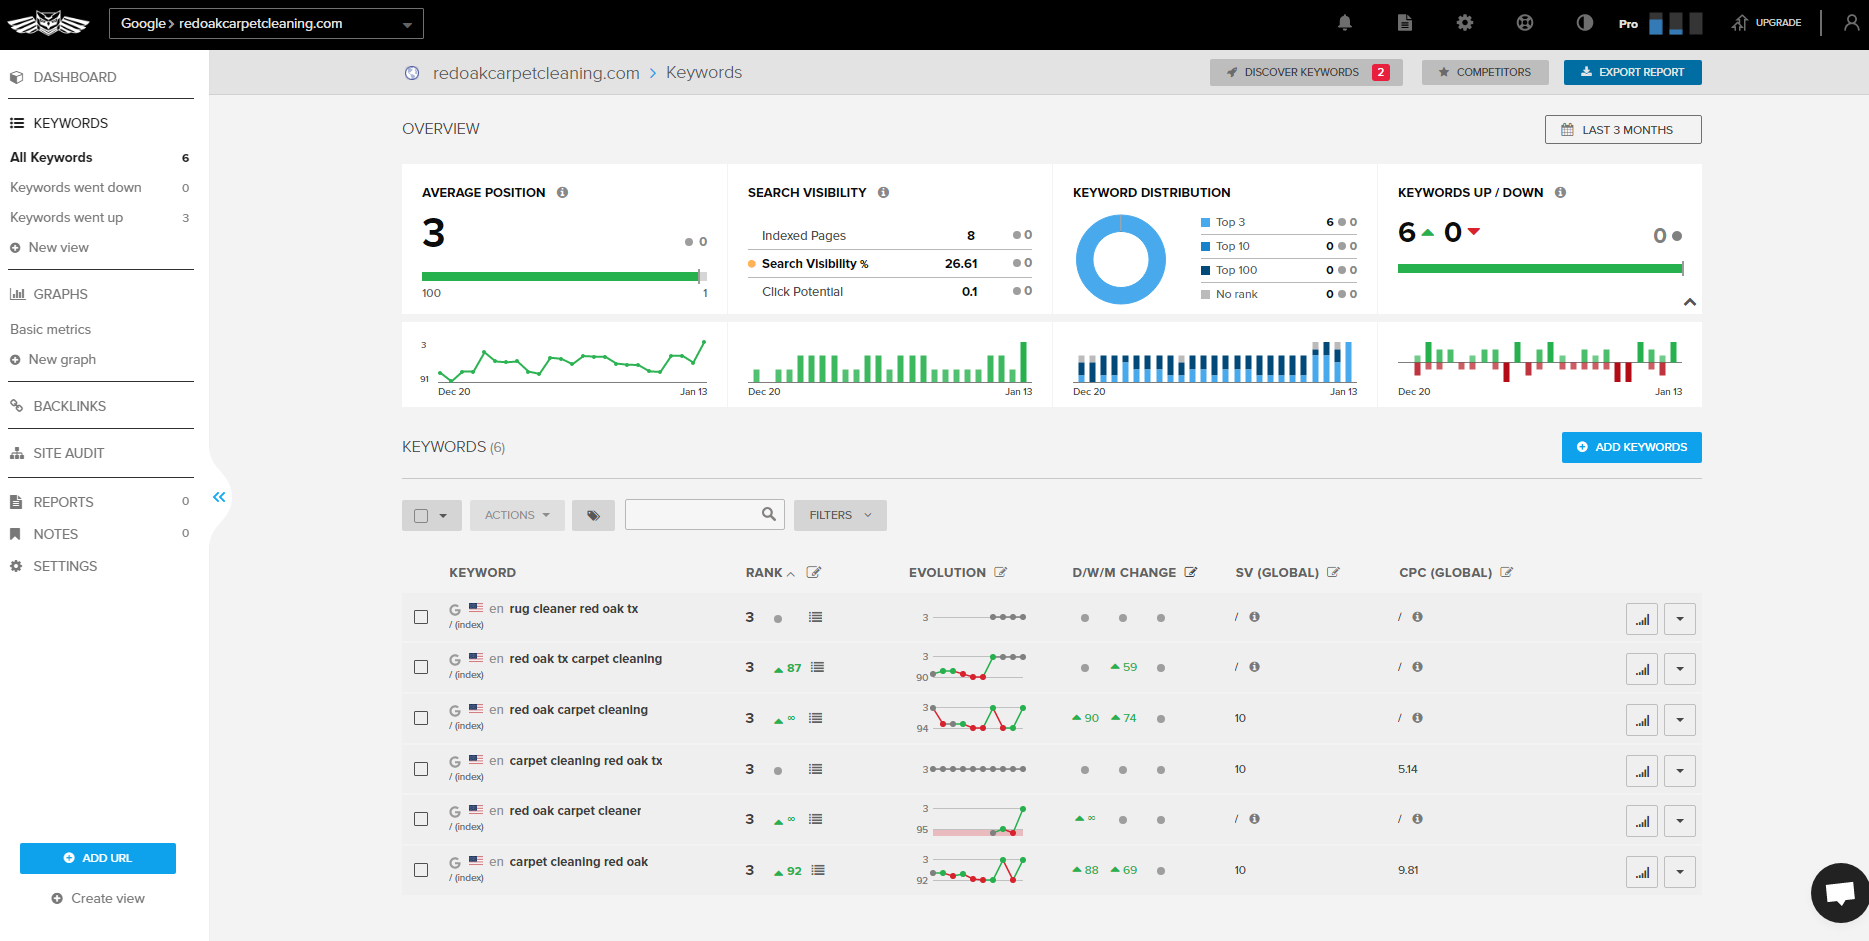Tick checkbox for 'red oak carpet cleaner'
1869x941 pixels.
coord(421,819)
